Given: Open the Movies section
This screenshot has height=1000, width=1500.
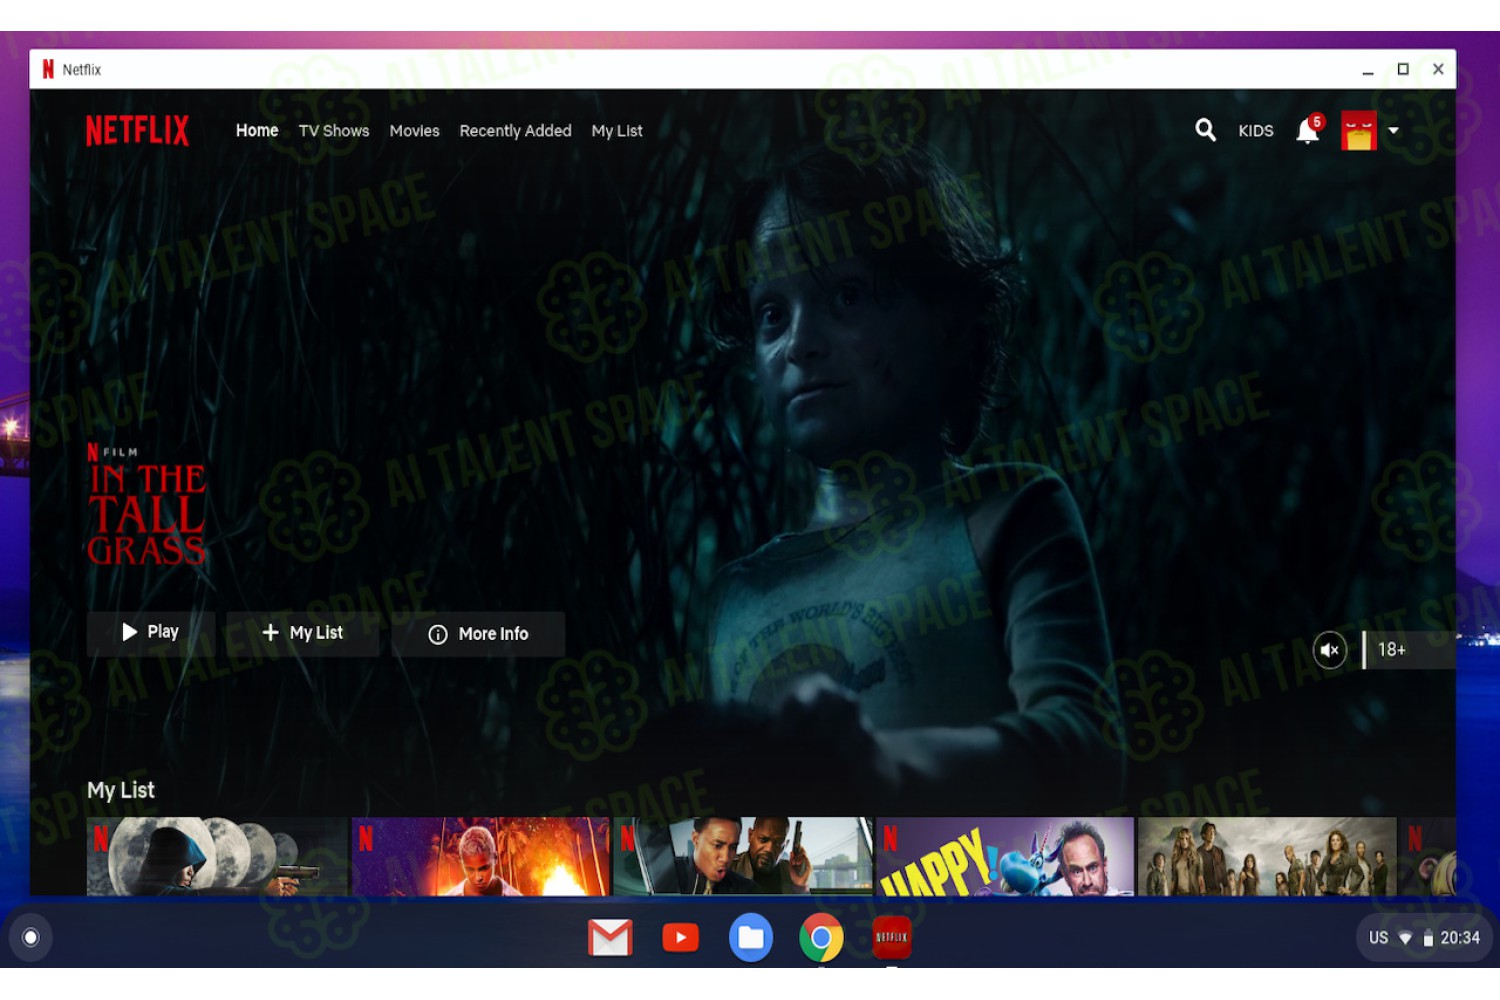Looking at the screenshot, I should 414,131.
